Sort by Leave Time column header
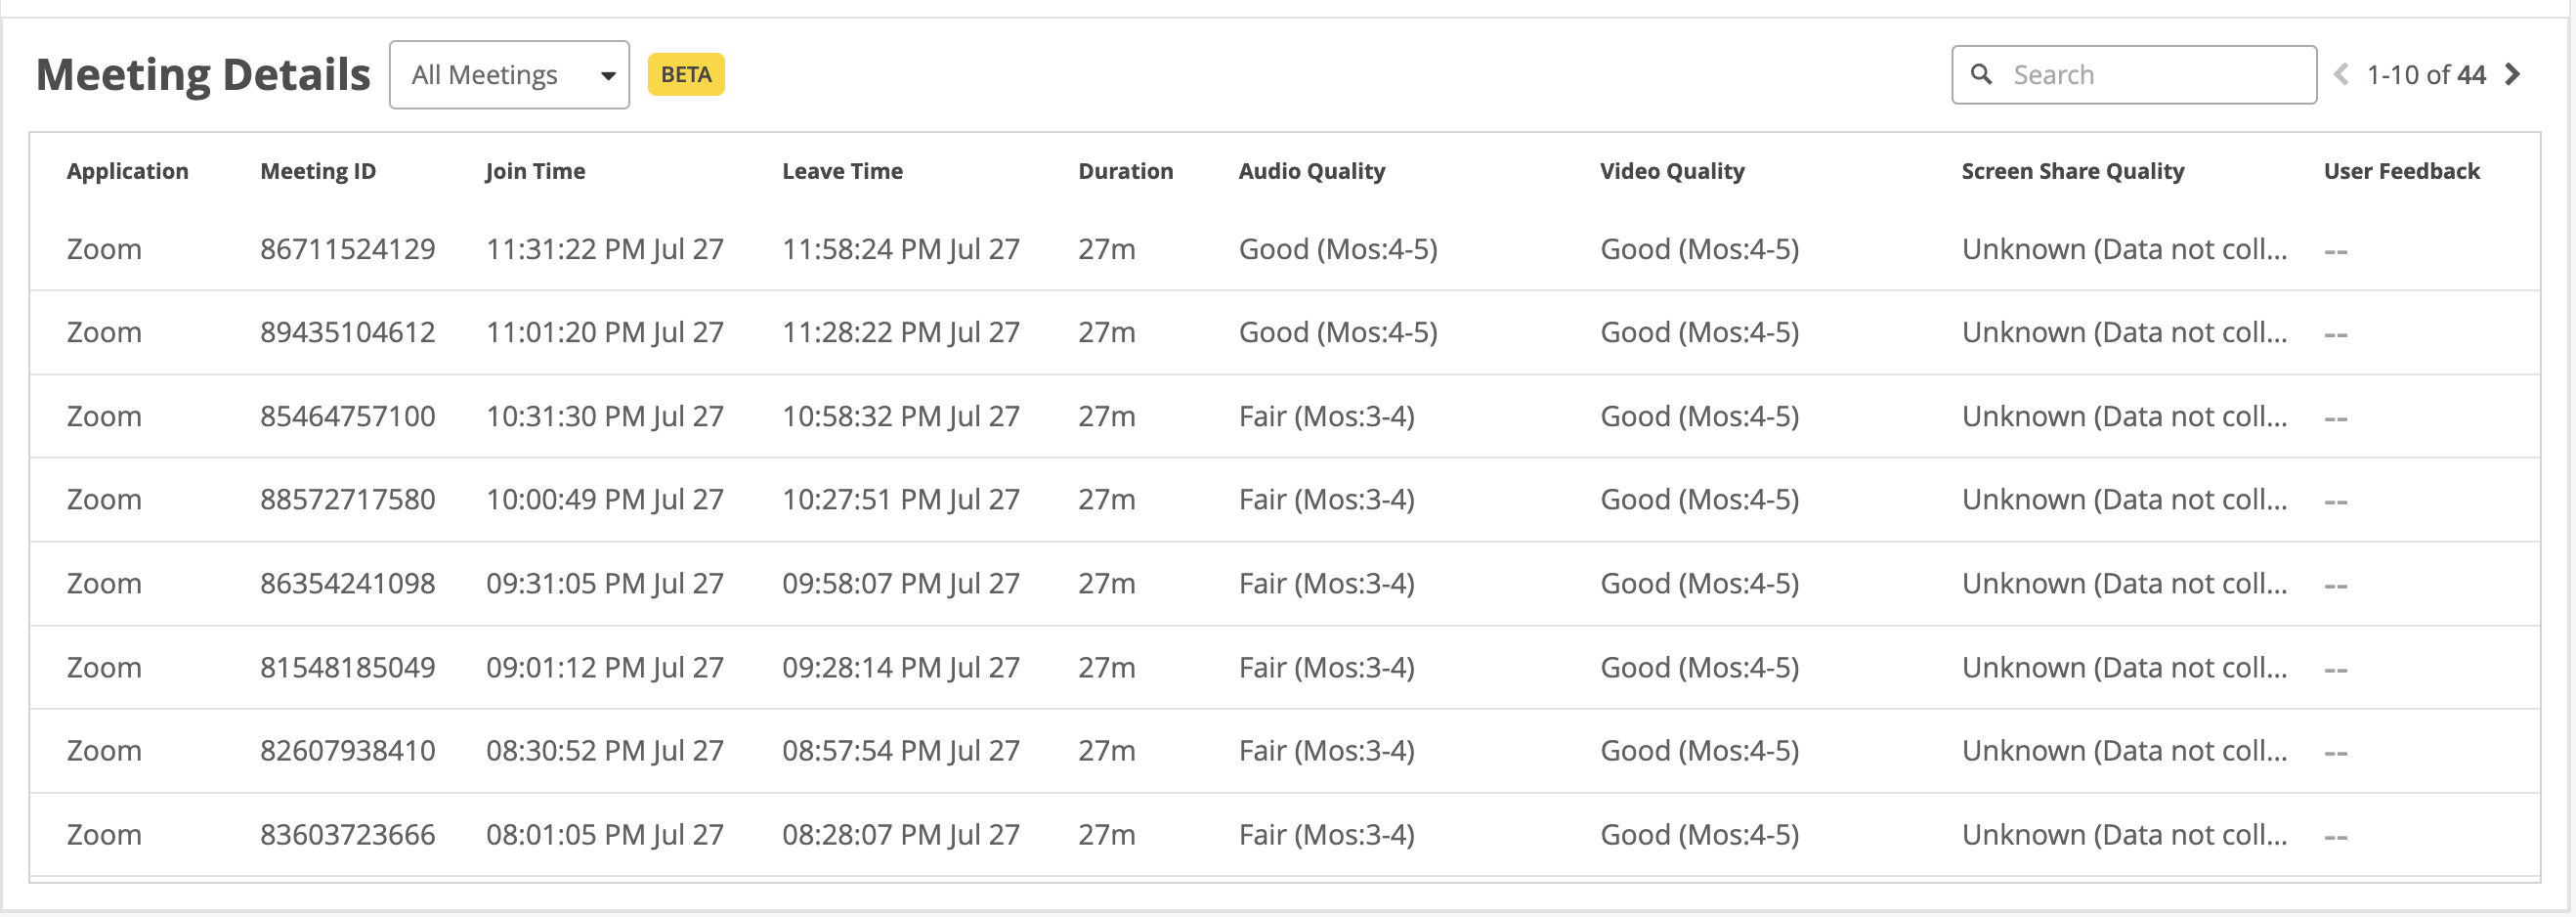The height and width of the screenshot is (917, 2576). pyautogui.click(x=842, y=171)
